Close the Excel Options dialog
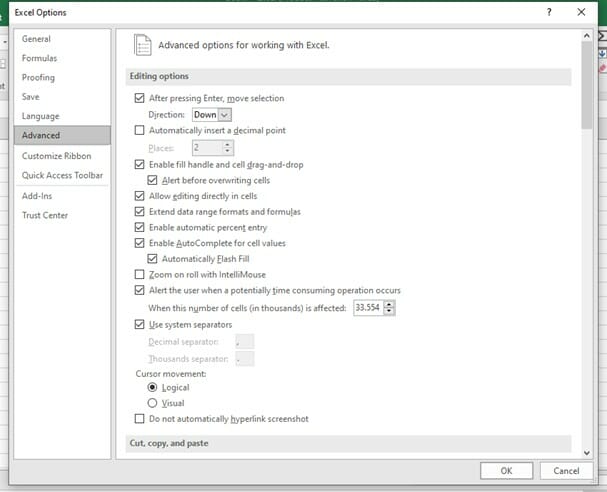Viewport: 607px width, 492px height. pos(581,12)
